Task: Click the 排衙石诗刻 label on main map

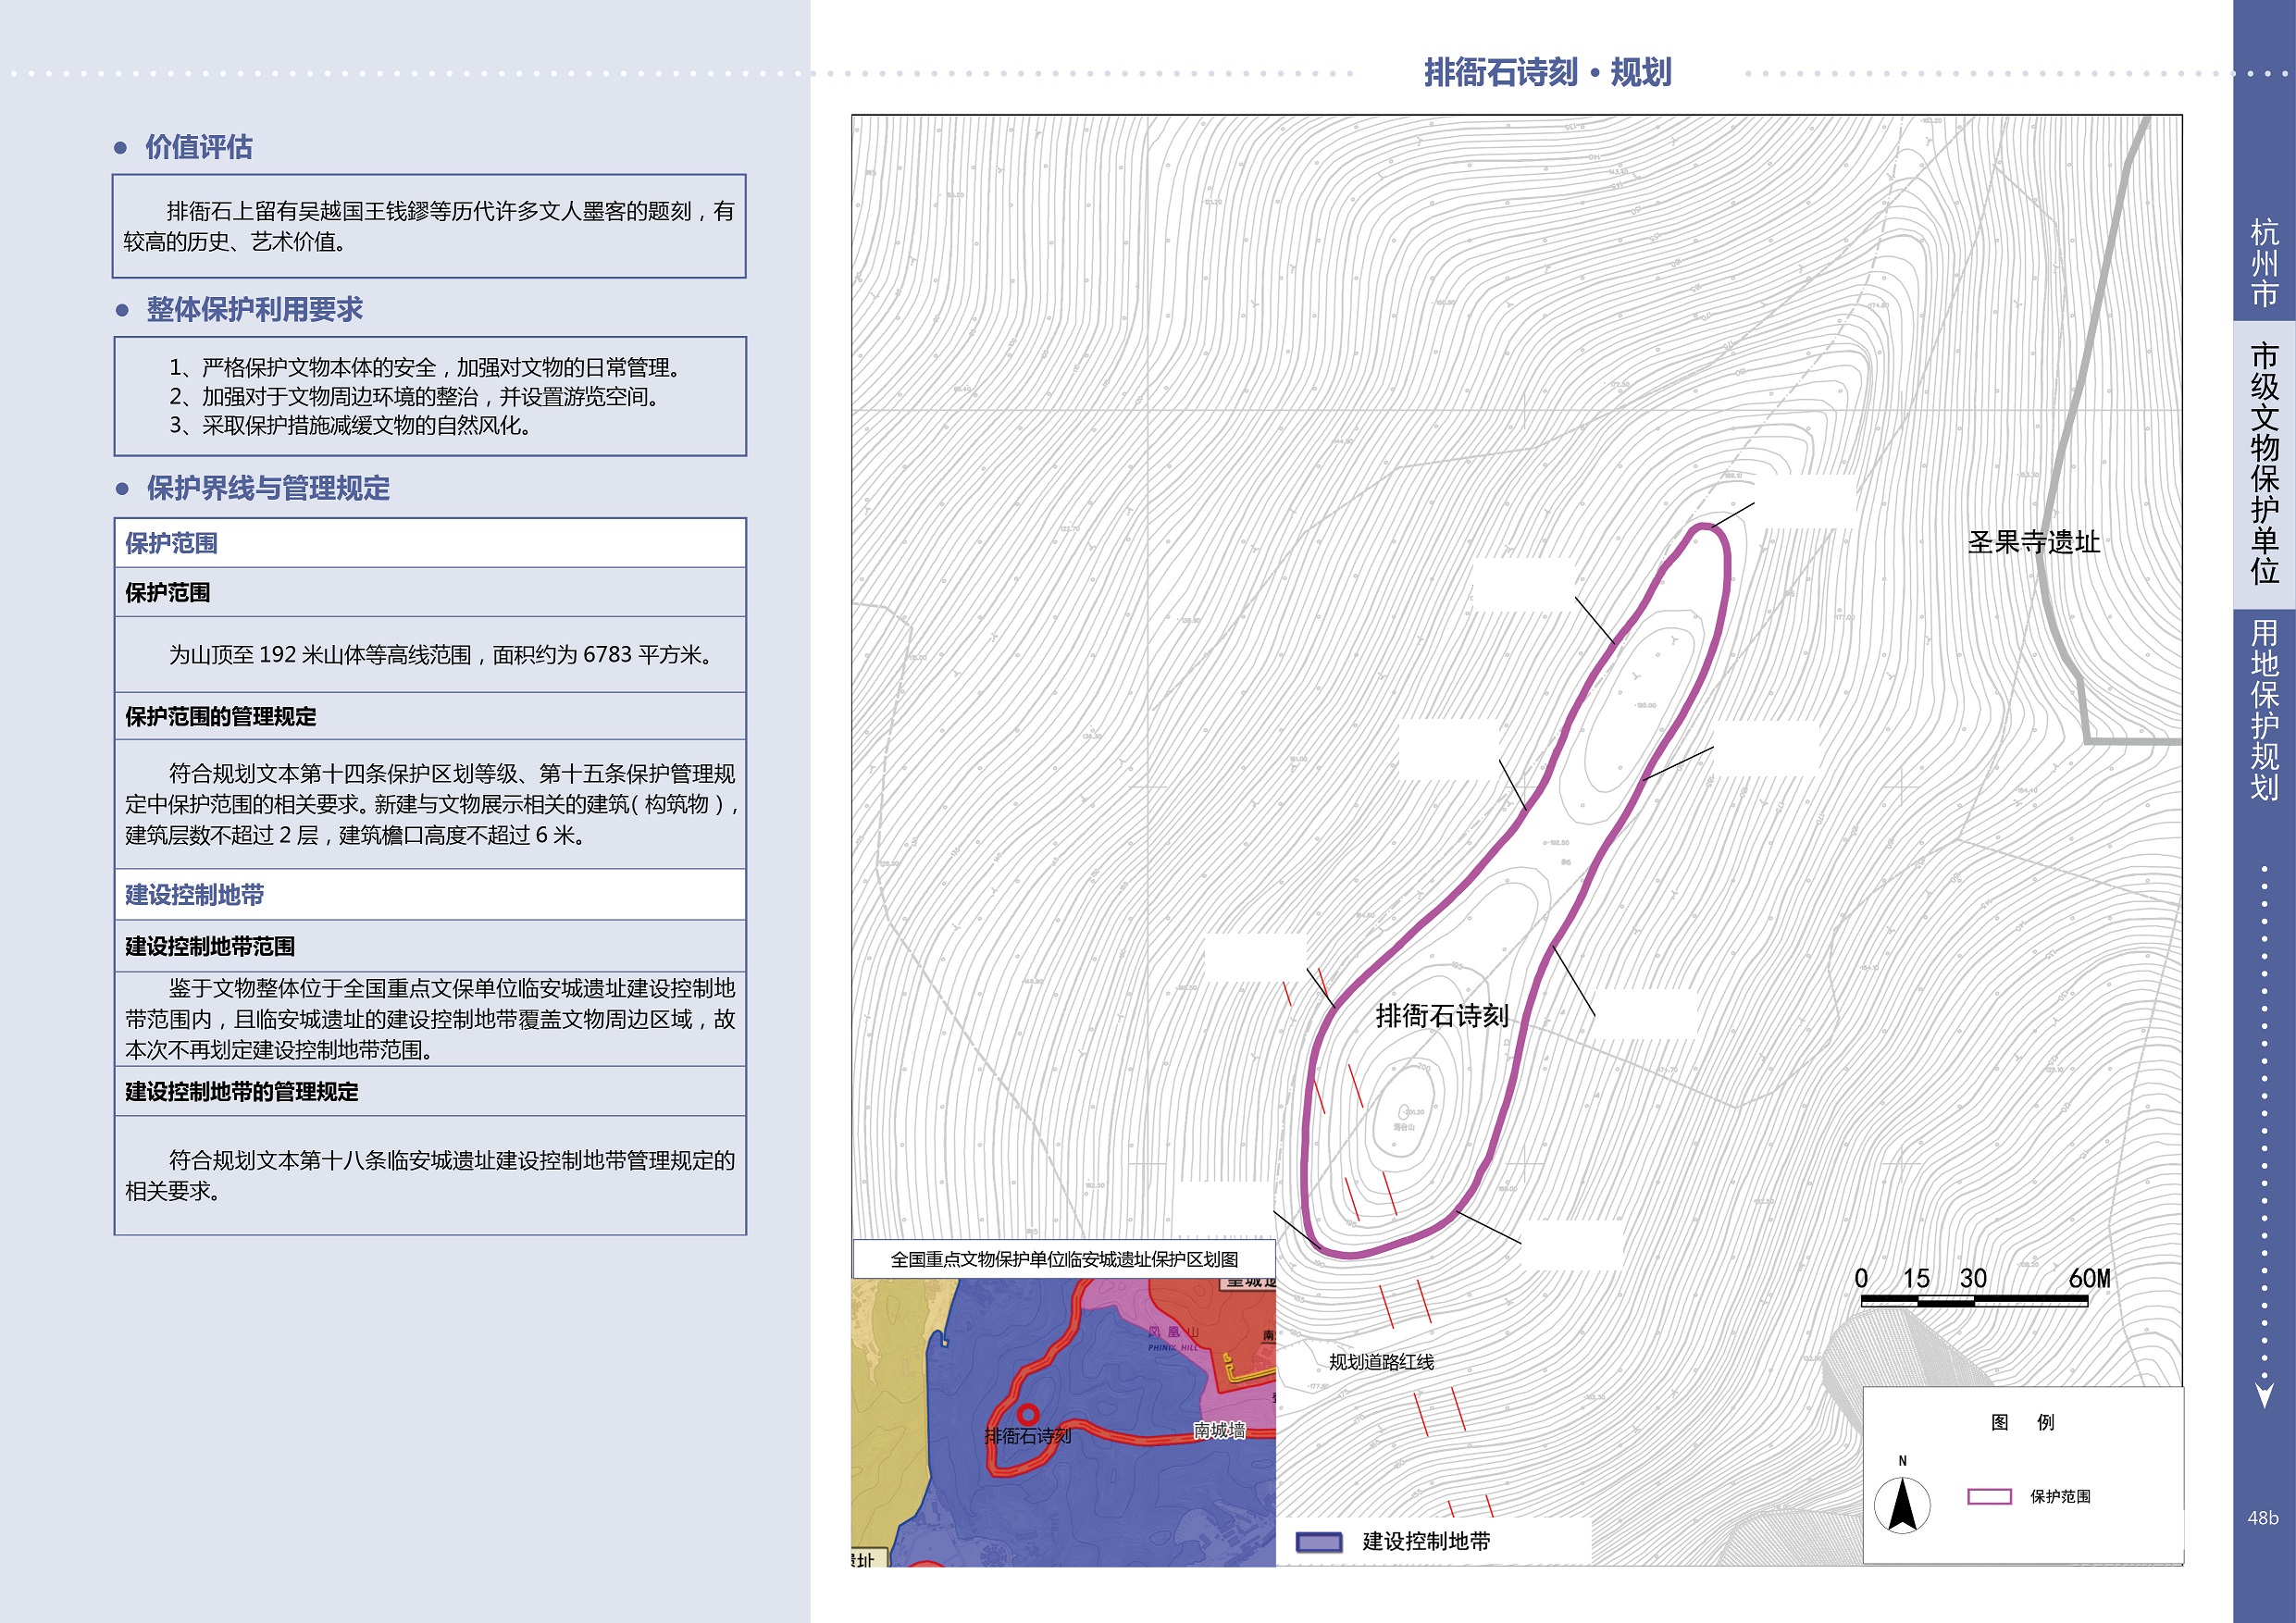Action: click(1441, 1016)
